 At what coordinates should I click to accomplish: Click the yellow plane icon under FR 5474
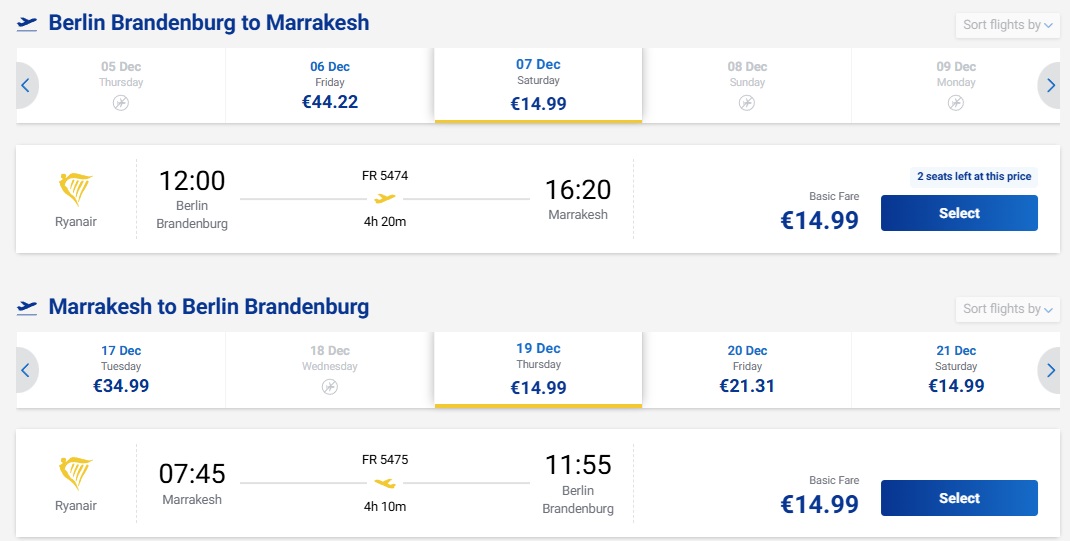(x=385, y=199)
